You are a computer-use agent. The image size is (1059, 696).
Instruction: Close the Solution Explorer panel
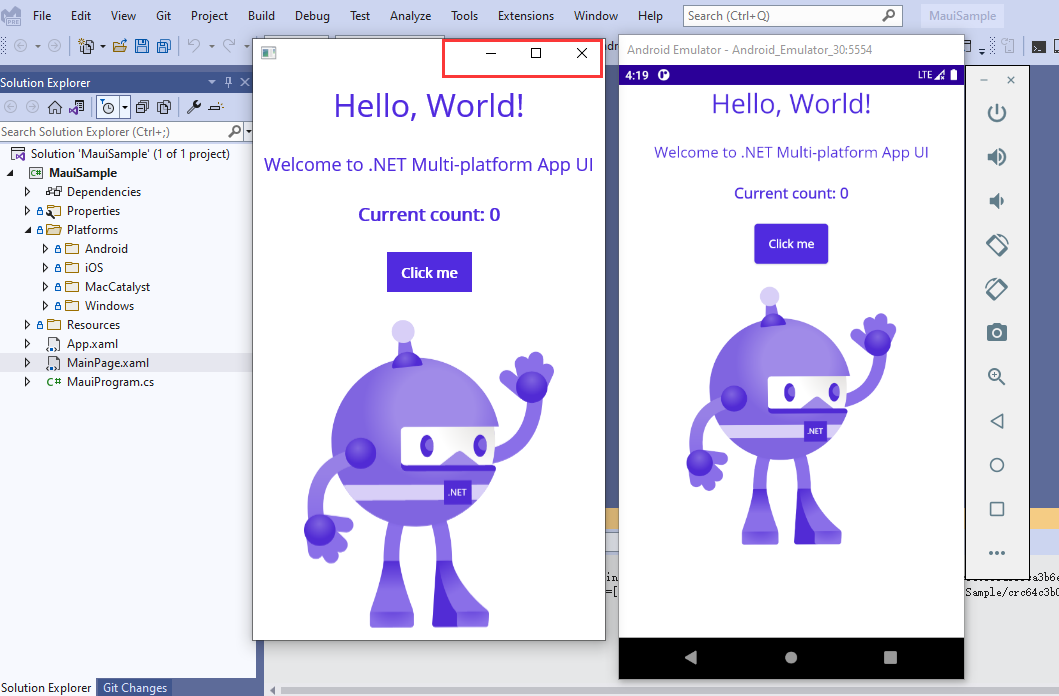244,82
